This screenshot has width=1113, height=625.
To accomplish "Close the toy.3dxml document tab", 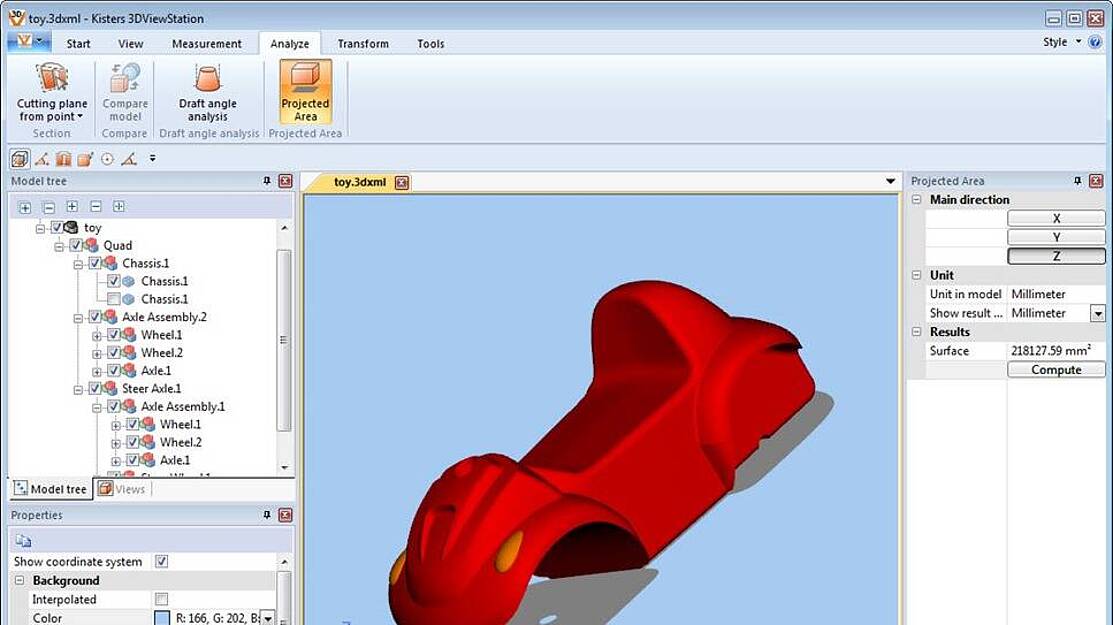I will point(402,182).
